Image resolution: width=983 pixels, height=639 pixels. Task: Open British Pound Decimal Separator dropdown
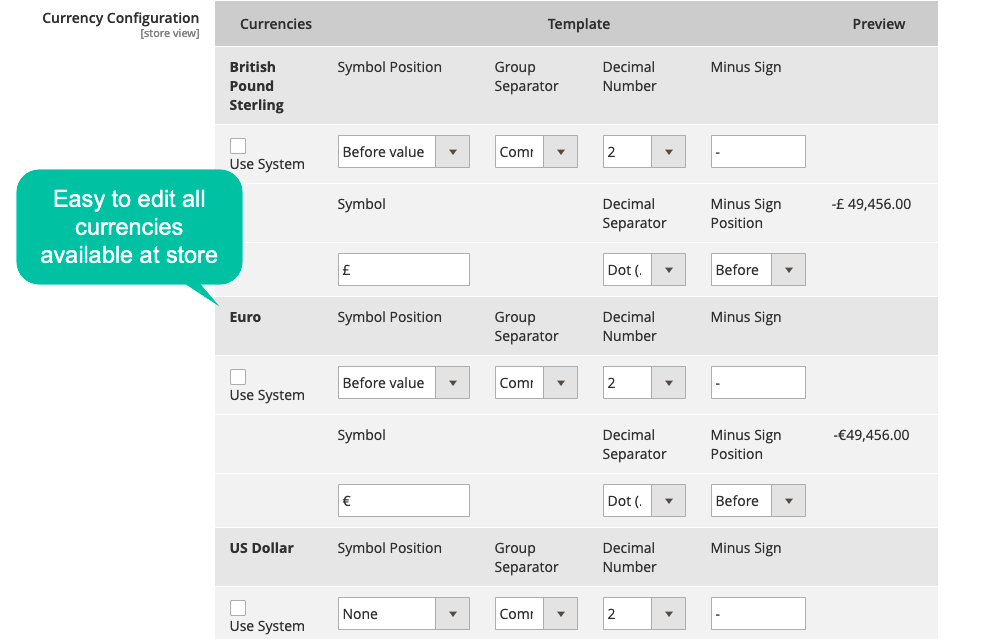pyautogui.click(x=644, y=270)
